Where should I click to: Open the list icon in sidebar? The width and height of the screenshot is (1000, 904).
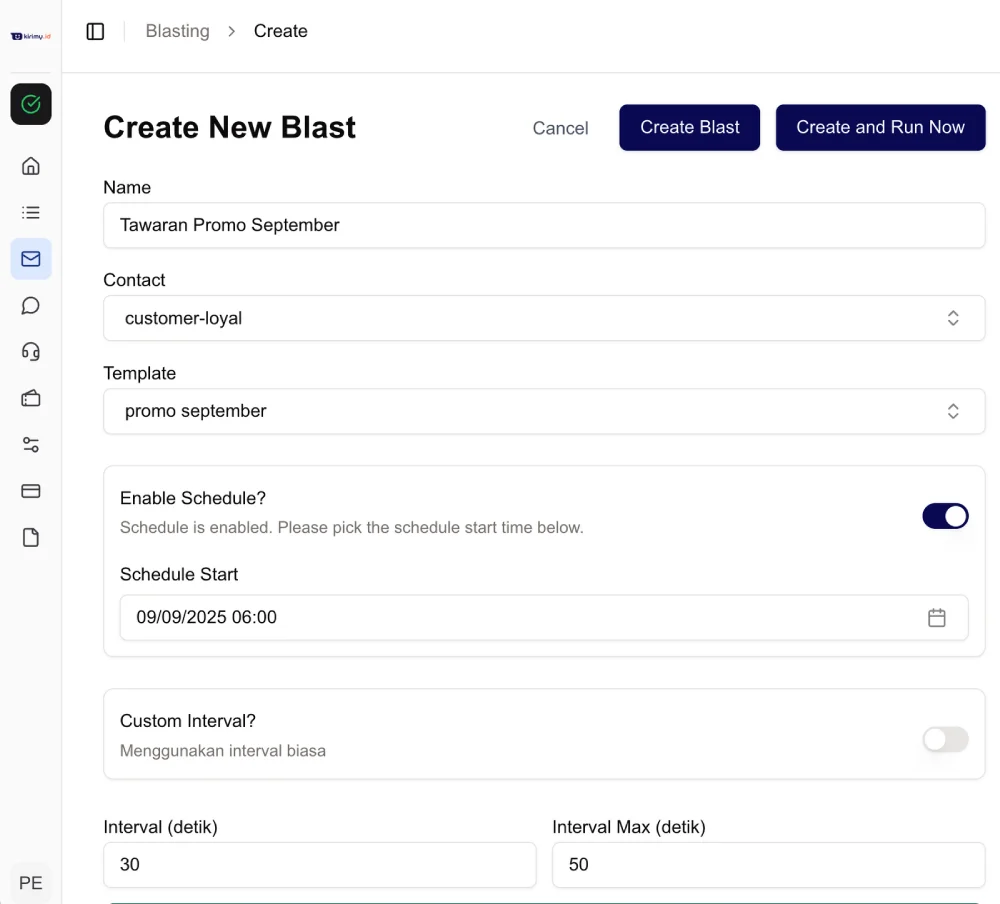click(31, 212)
